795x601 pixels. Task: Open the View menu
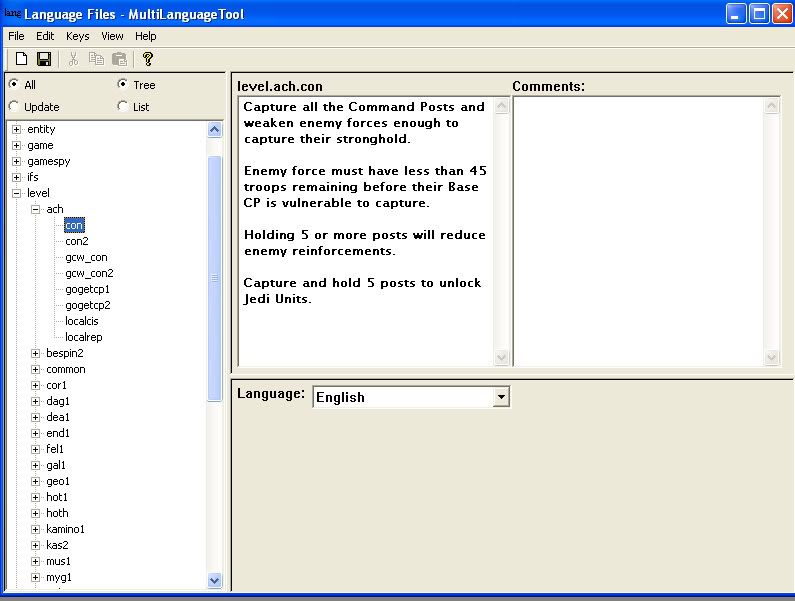[x=112, y=36]
